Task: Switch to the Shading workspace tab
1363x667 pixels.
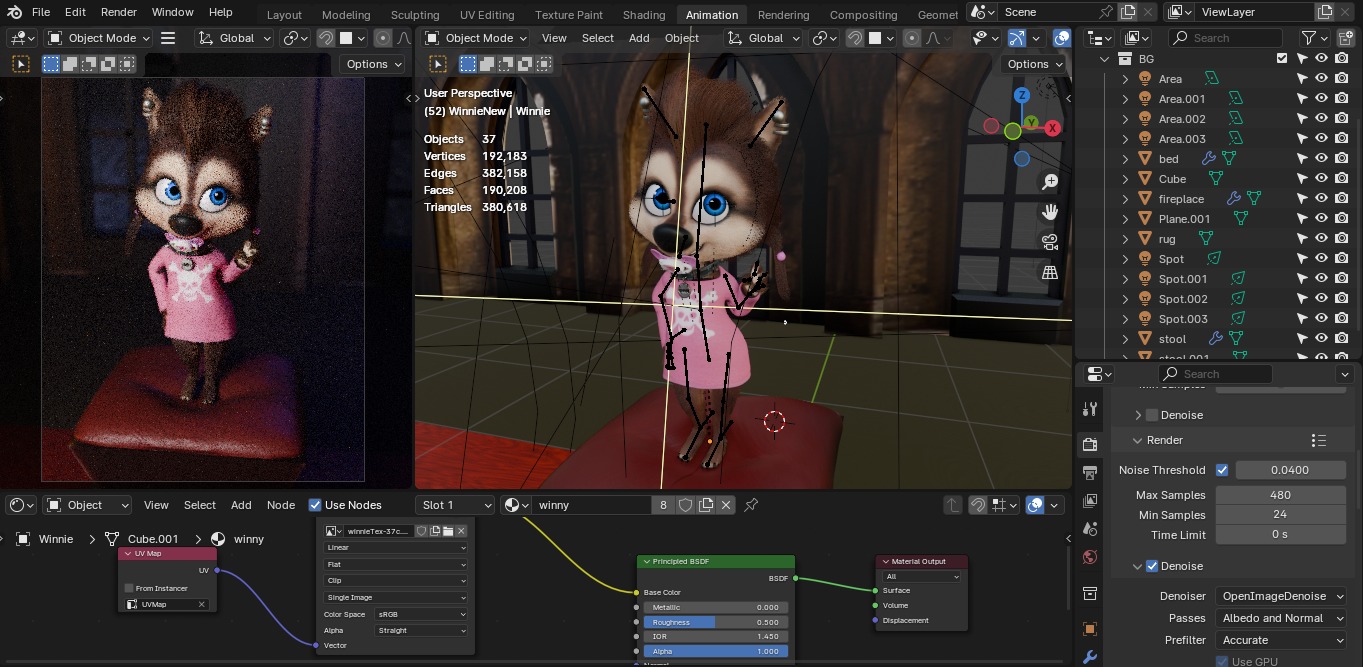Action: (643, 15)
